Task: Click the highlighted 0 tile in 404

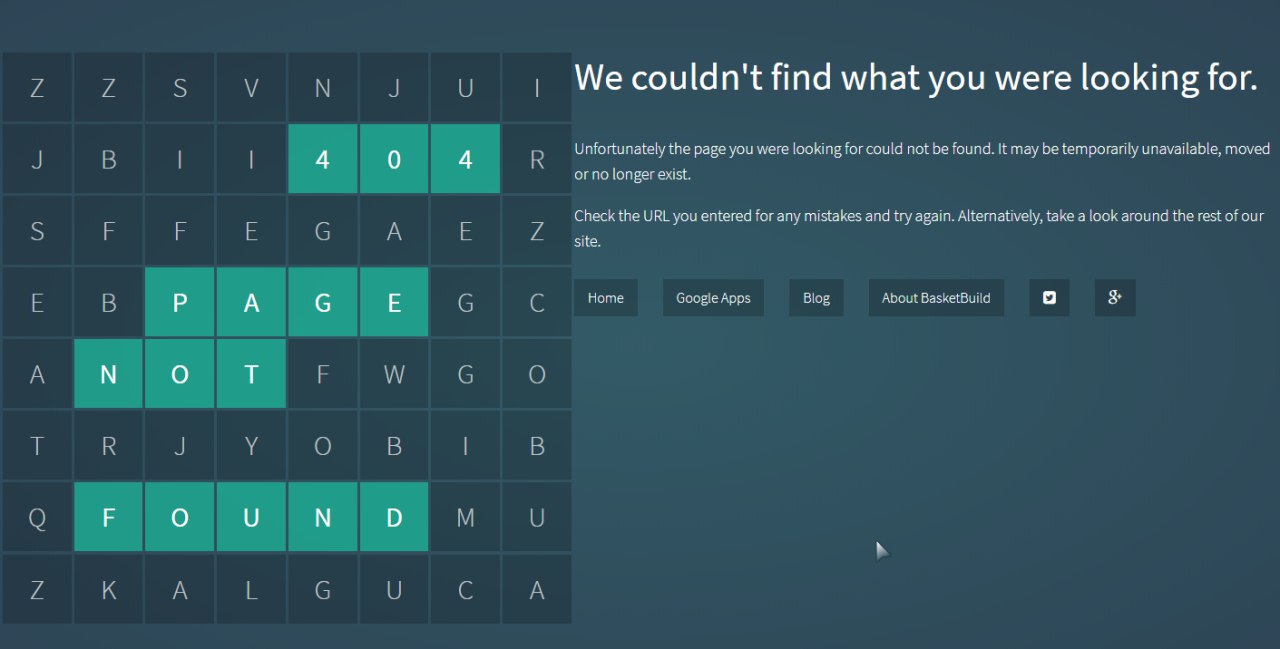Action: pyautogui.click(x=394, y=159)
